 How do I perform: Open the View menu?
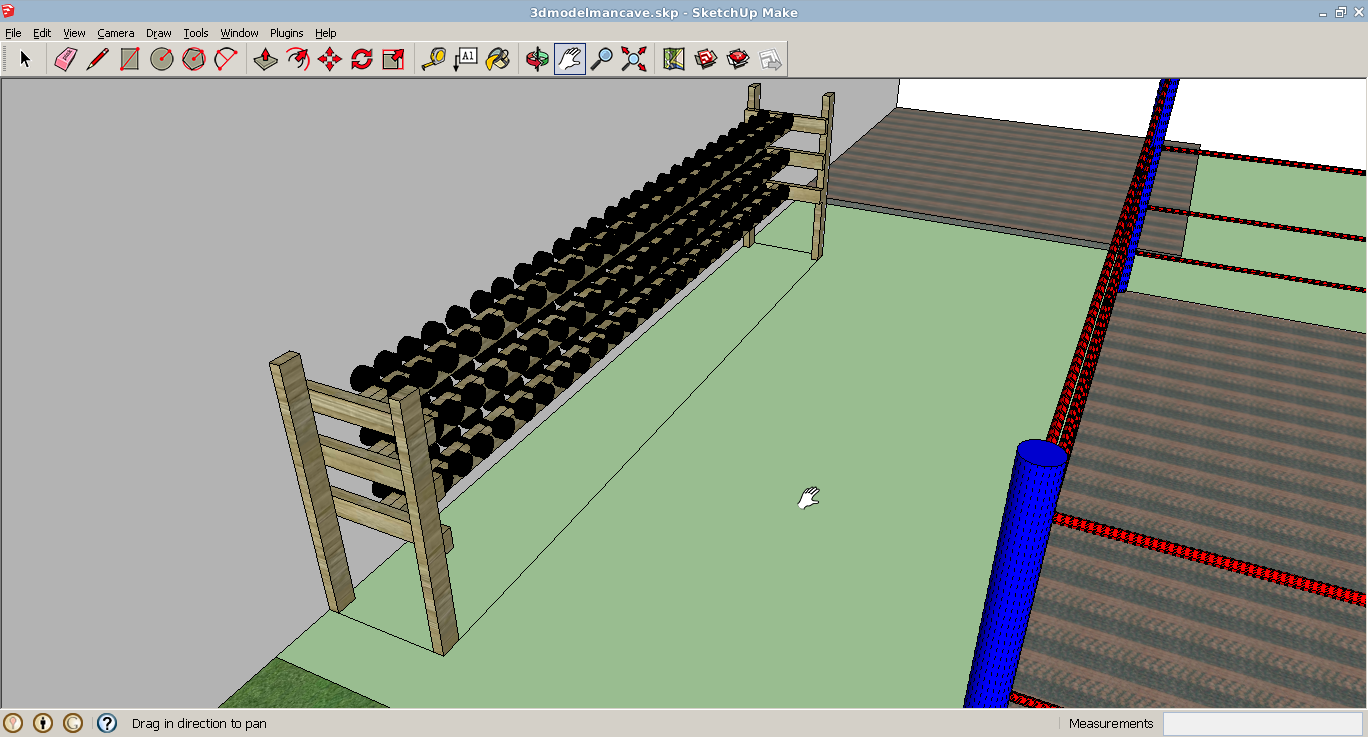74,33
